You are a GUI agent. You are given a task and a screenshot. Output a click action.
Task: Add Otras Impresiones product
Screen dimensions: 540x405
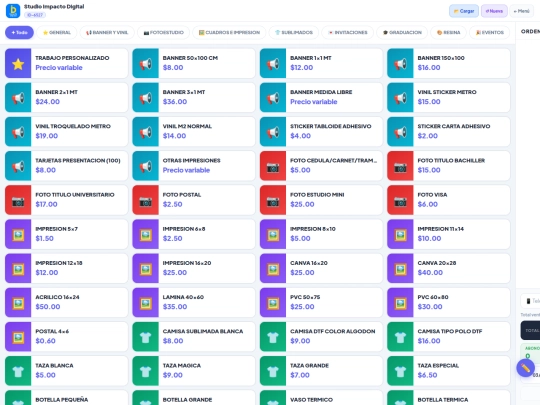[194, 166]
